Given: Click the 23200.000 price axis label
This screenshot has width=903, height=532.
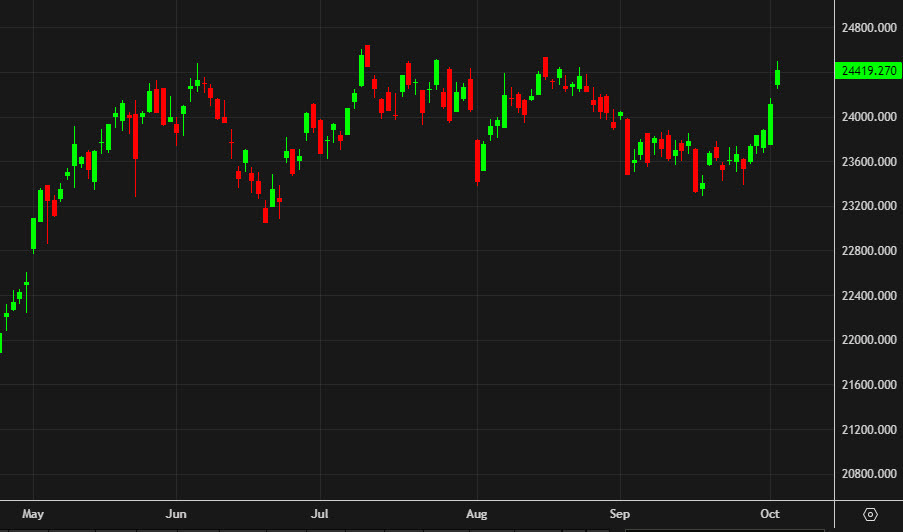Looking at the screenshot, I should point(867,206).
